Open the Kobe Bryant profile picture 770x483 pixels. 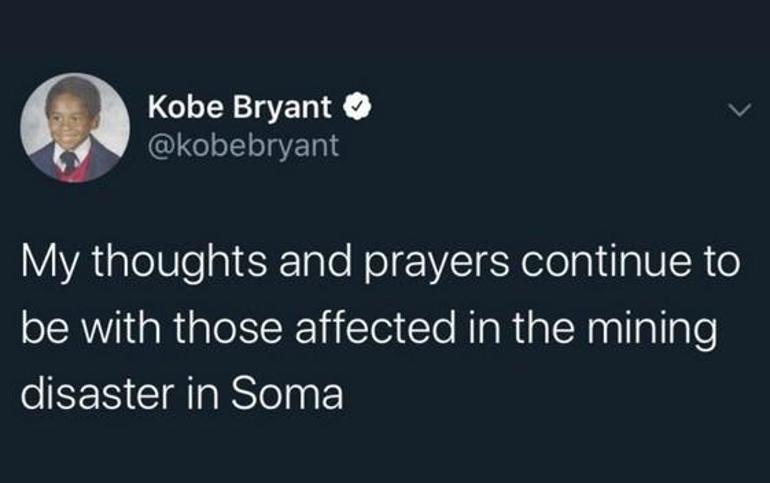(x=74, y=129)
